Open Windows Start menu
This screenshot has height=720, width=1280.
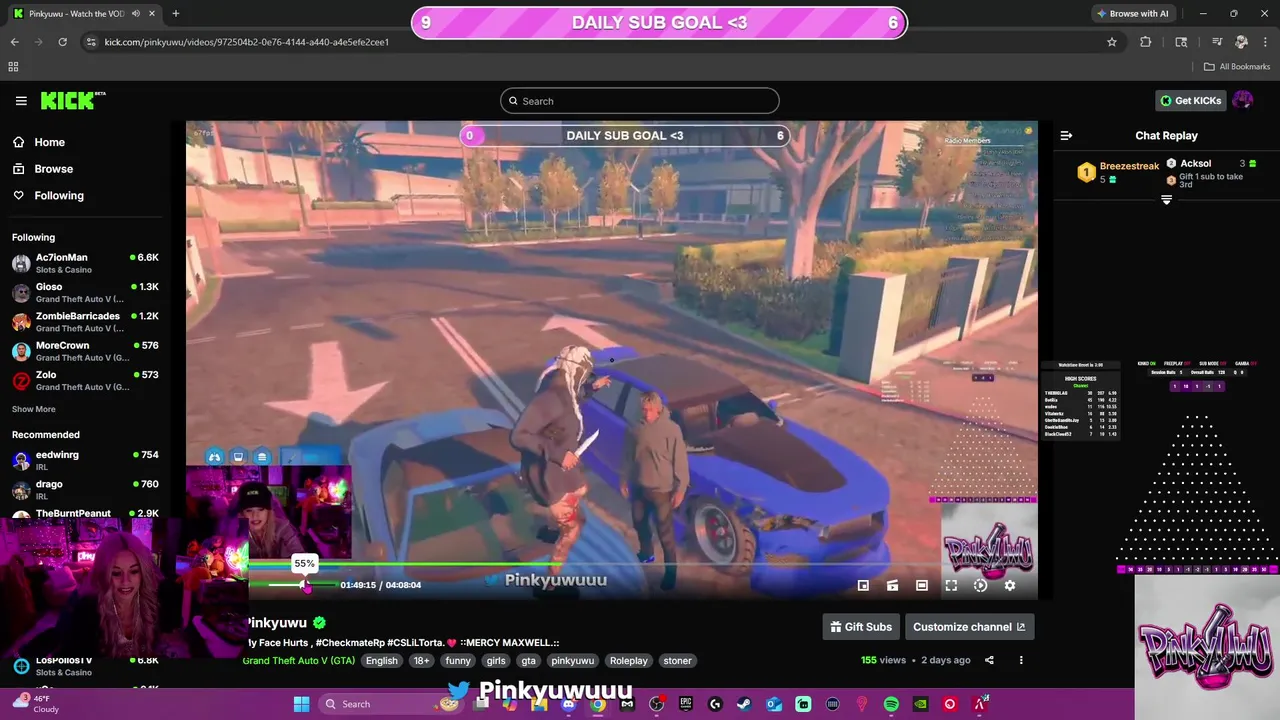click(x=302, y=704)
